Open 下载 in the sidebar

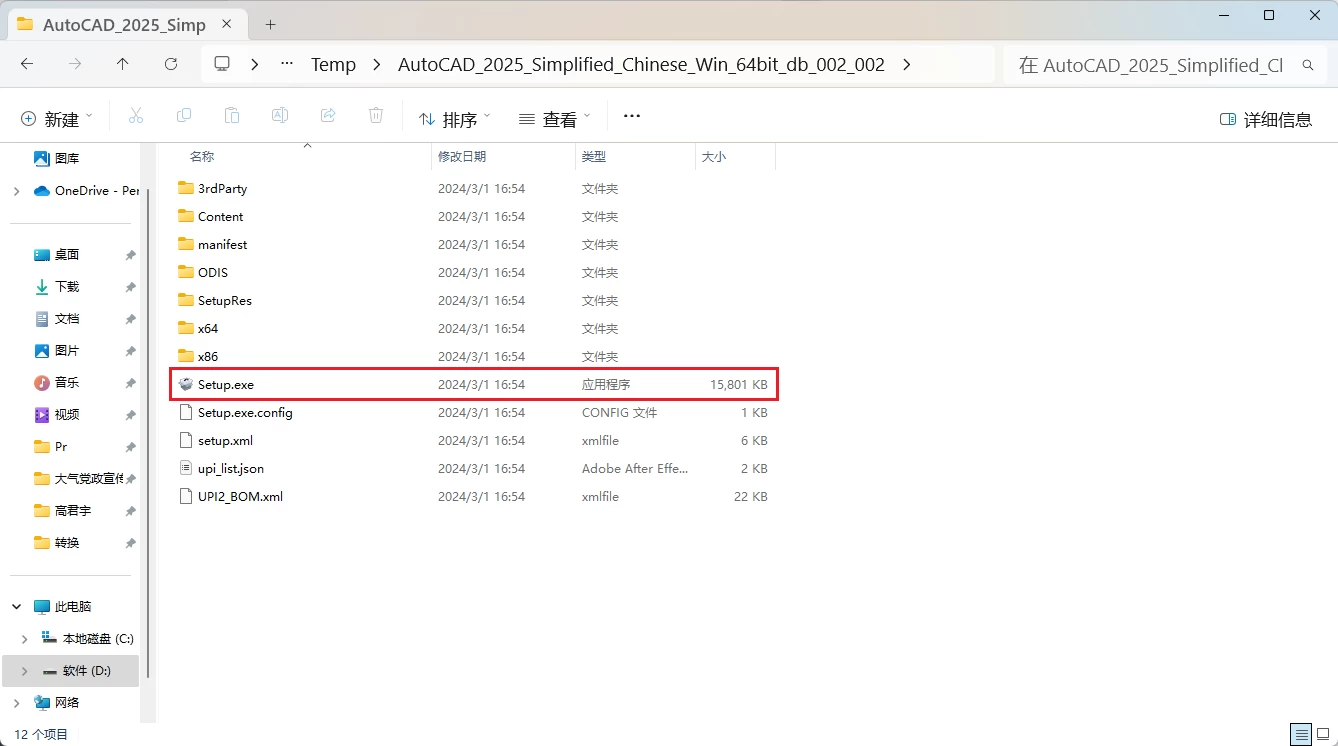tap(57, 286)
